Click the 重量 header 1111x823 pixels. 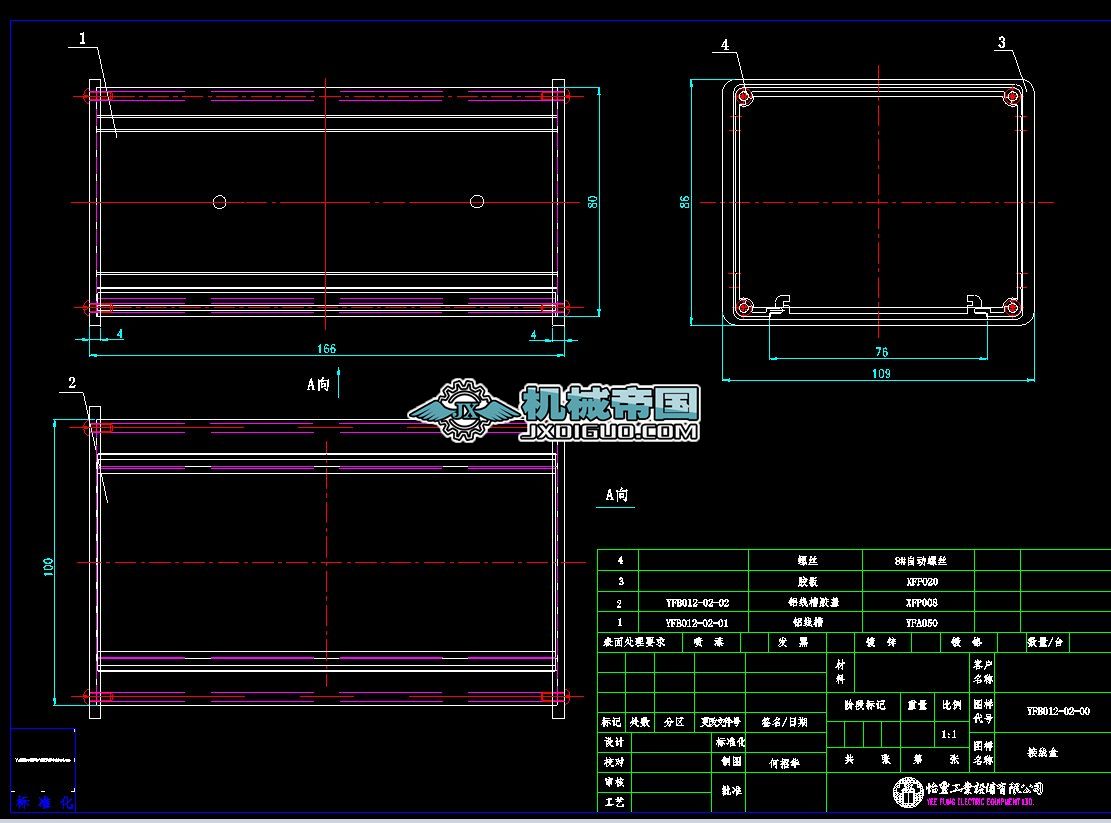point(918,705)
